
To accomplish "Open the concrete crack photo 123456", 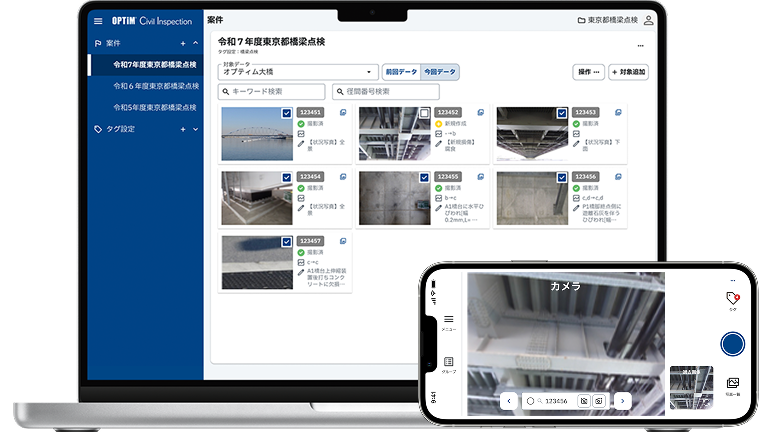I will pos(532,198).
